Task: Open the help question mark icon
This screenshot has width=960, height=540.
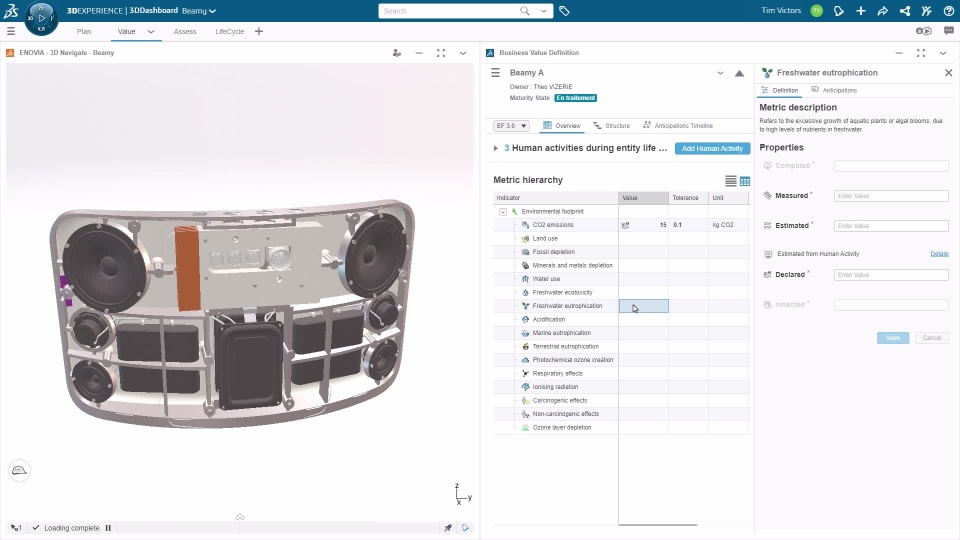Action: tap(948, 11)
